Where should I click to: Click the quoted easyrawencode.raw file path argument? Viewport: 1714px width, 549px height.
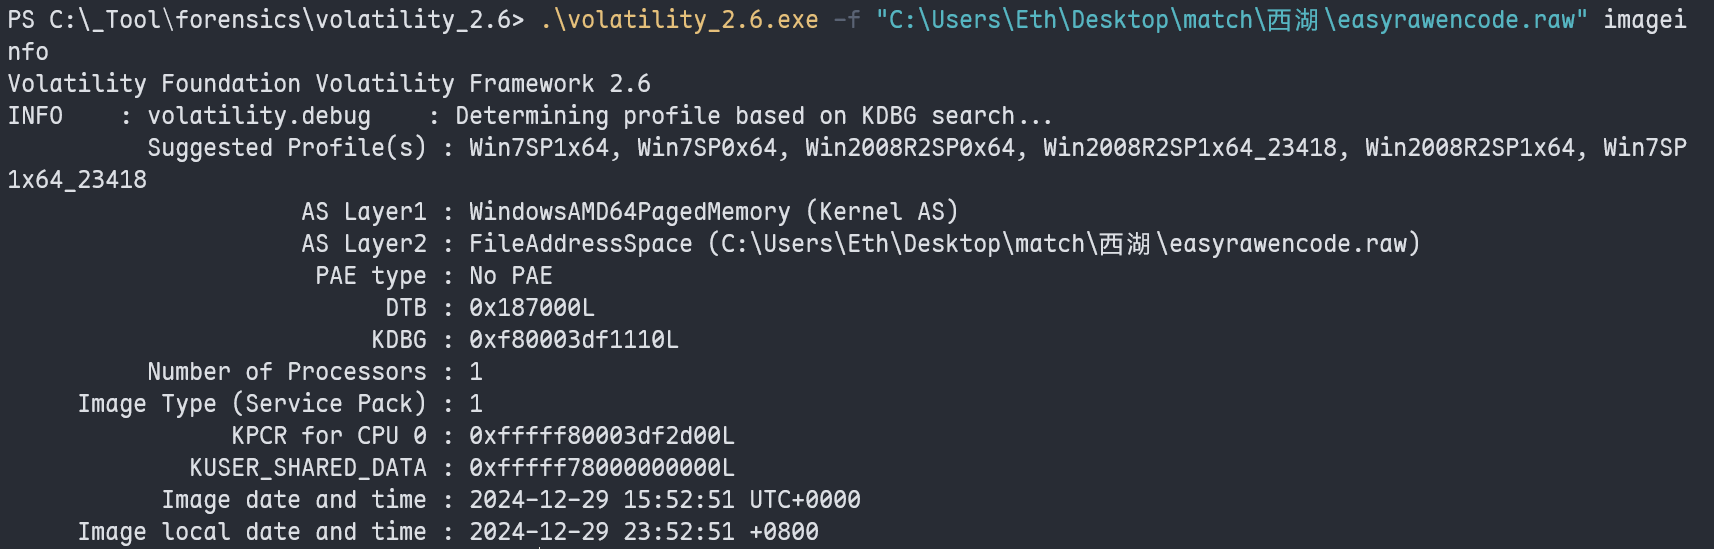tap(1231, 20)
